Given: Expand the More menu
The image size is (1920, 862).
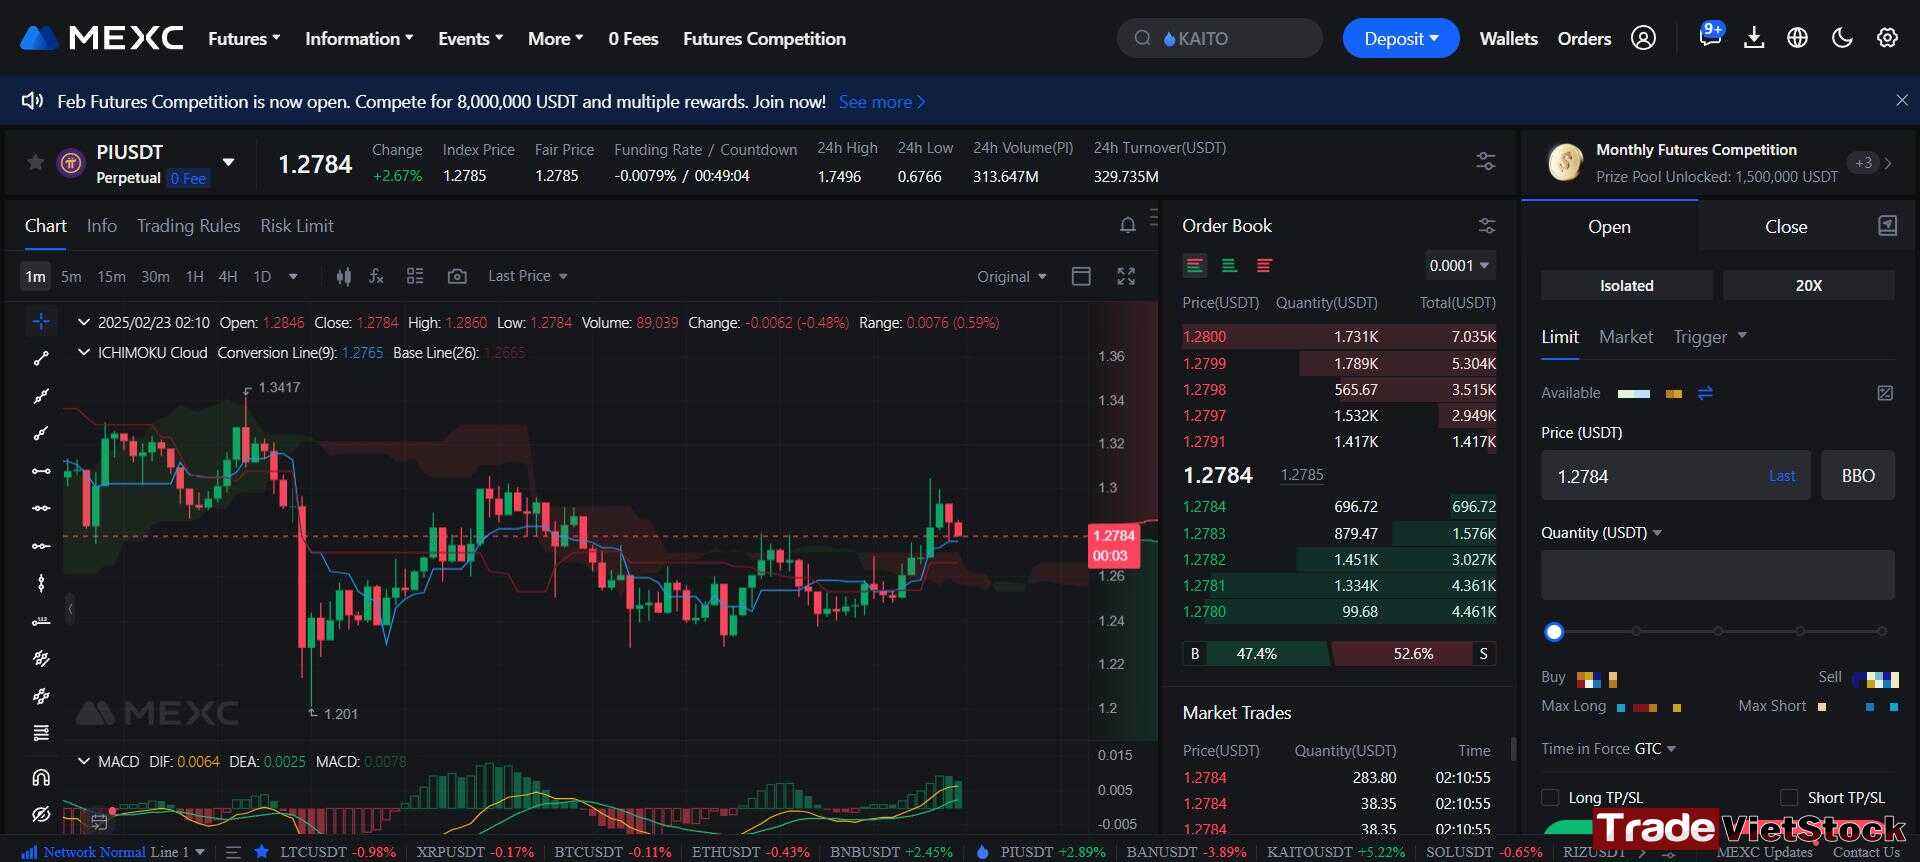Looking at the screenshot, I should [x=555, y=38].
